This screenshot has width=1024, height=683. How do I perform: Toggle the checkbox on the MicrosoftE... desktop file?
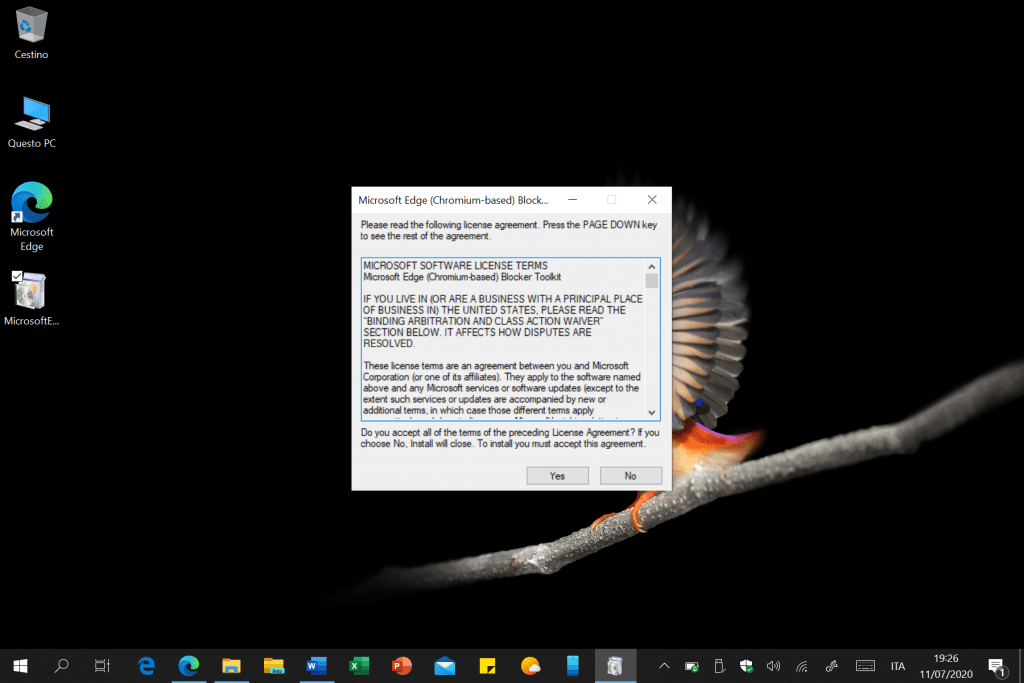pos(17,276)
